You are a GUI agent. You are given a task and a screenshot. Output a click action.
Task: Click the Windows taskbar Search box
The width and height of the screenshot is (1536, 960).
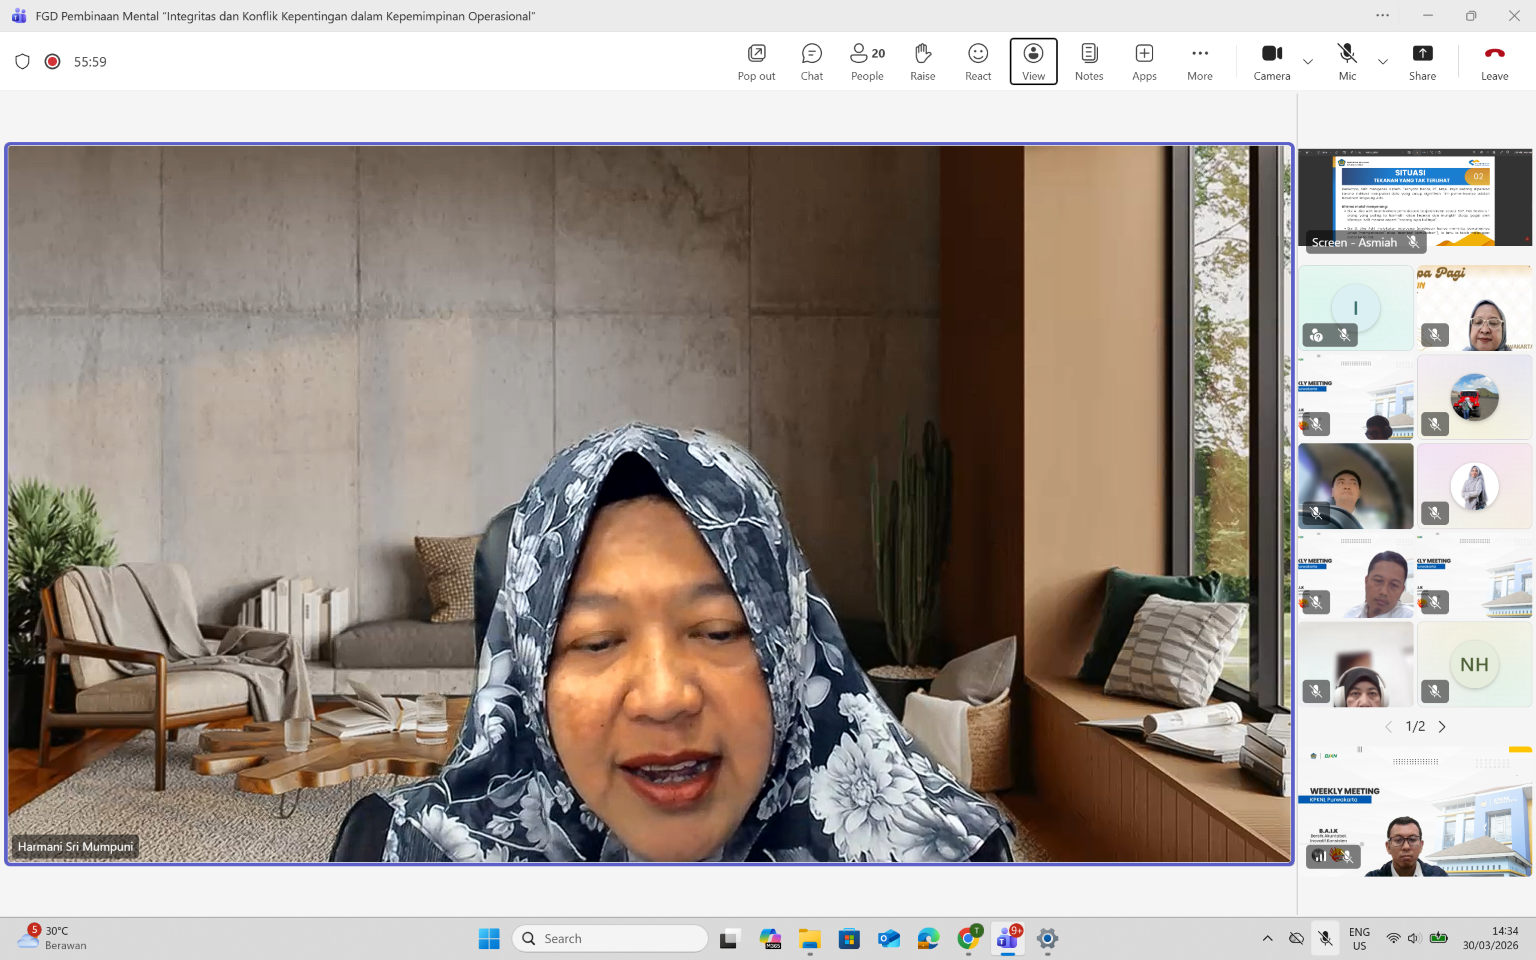point(610,938)
